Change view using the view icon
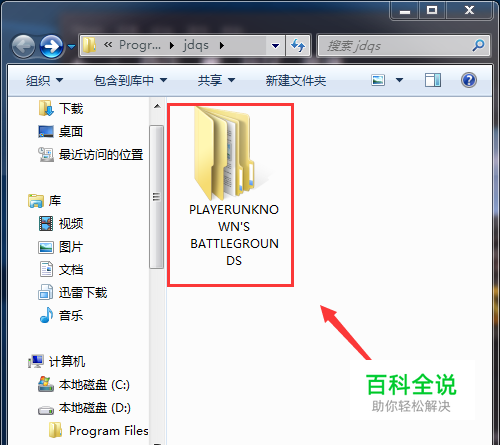 click(378, 80)
